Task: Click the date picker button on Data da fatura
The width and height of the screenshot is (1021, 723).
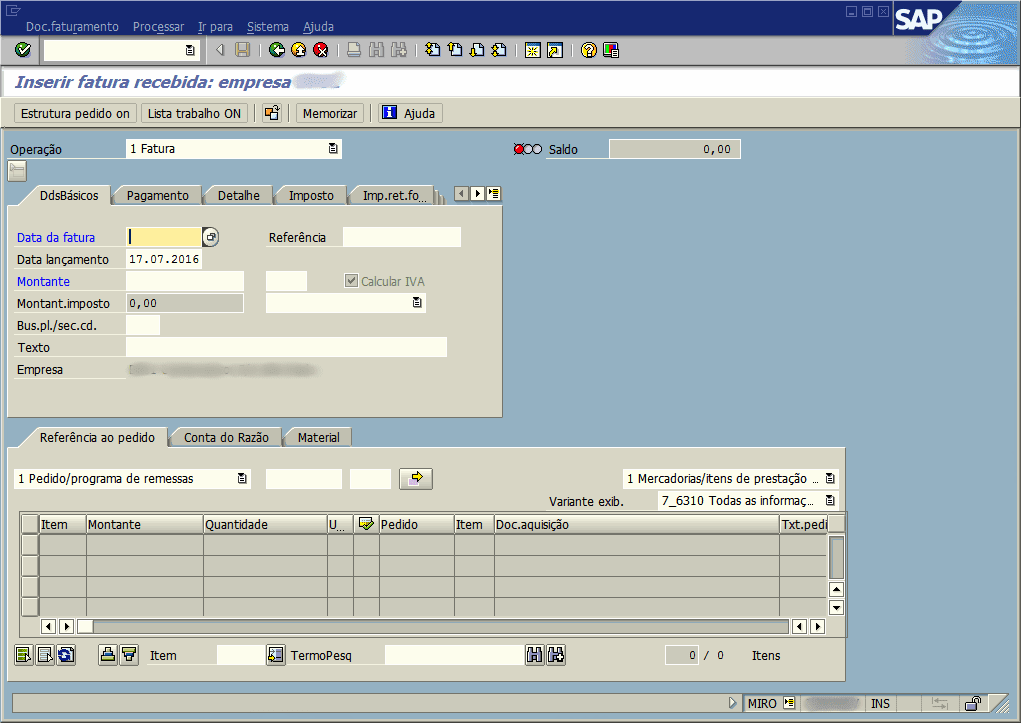Action: click(x=210, y=237)
